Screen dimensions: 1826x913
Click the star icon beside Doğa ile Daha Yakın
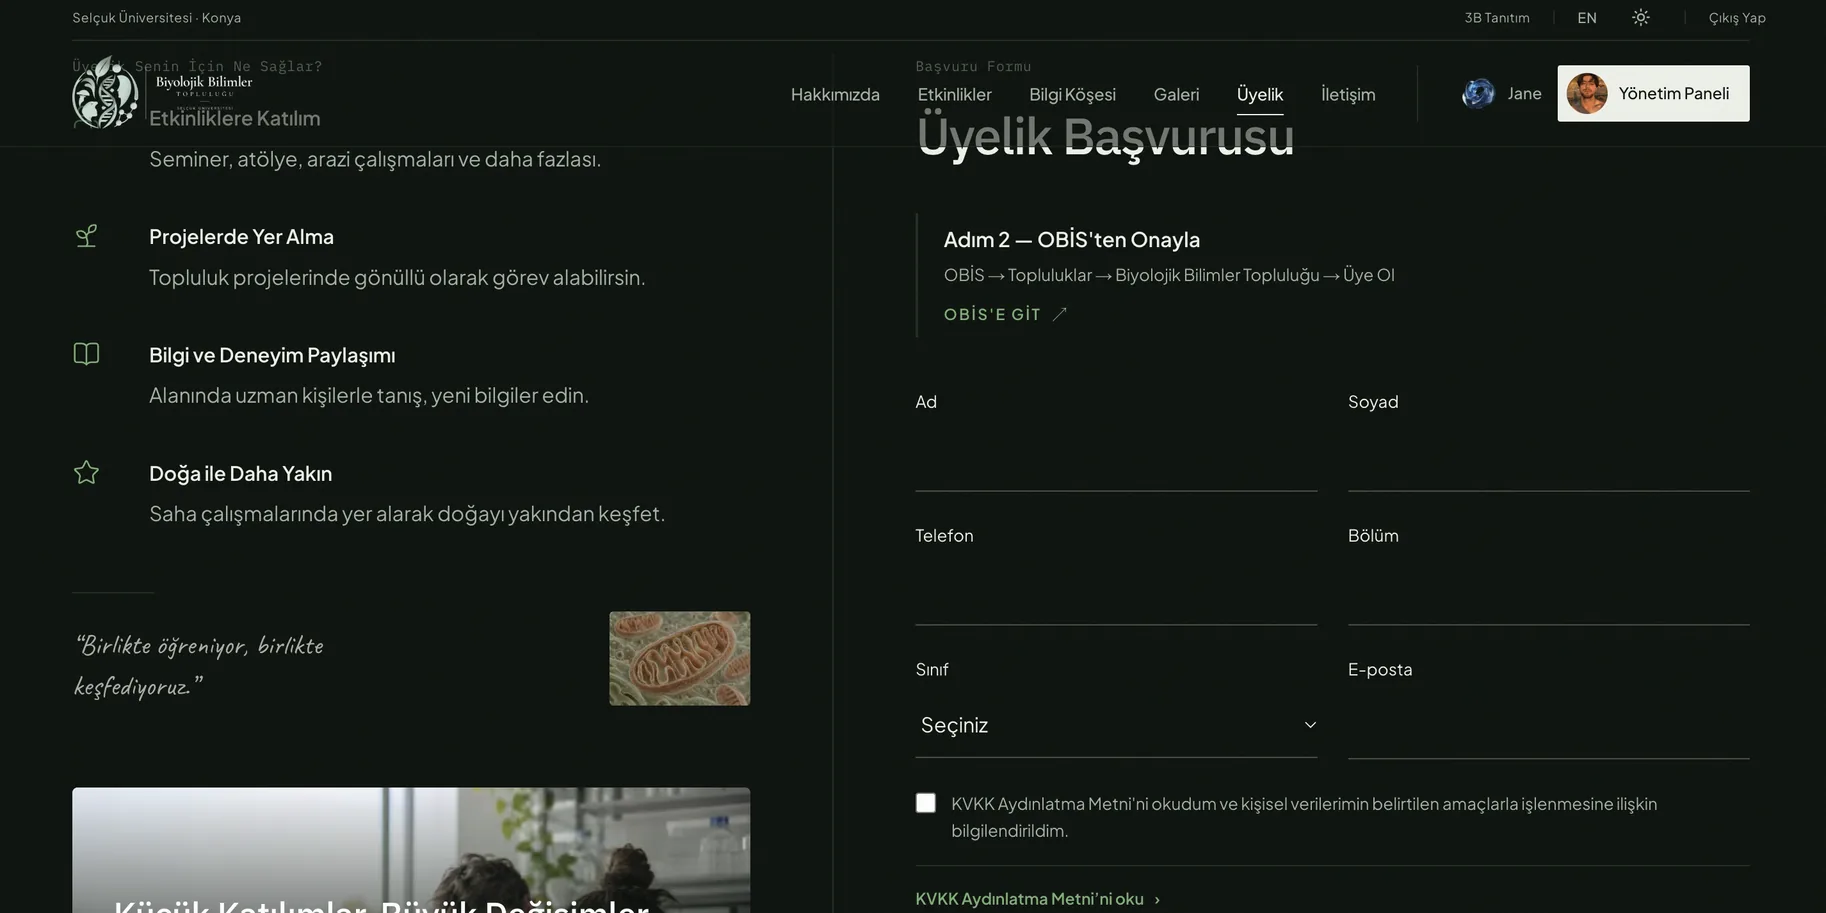[x=87, y=472]
